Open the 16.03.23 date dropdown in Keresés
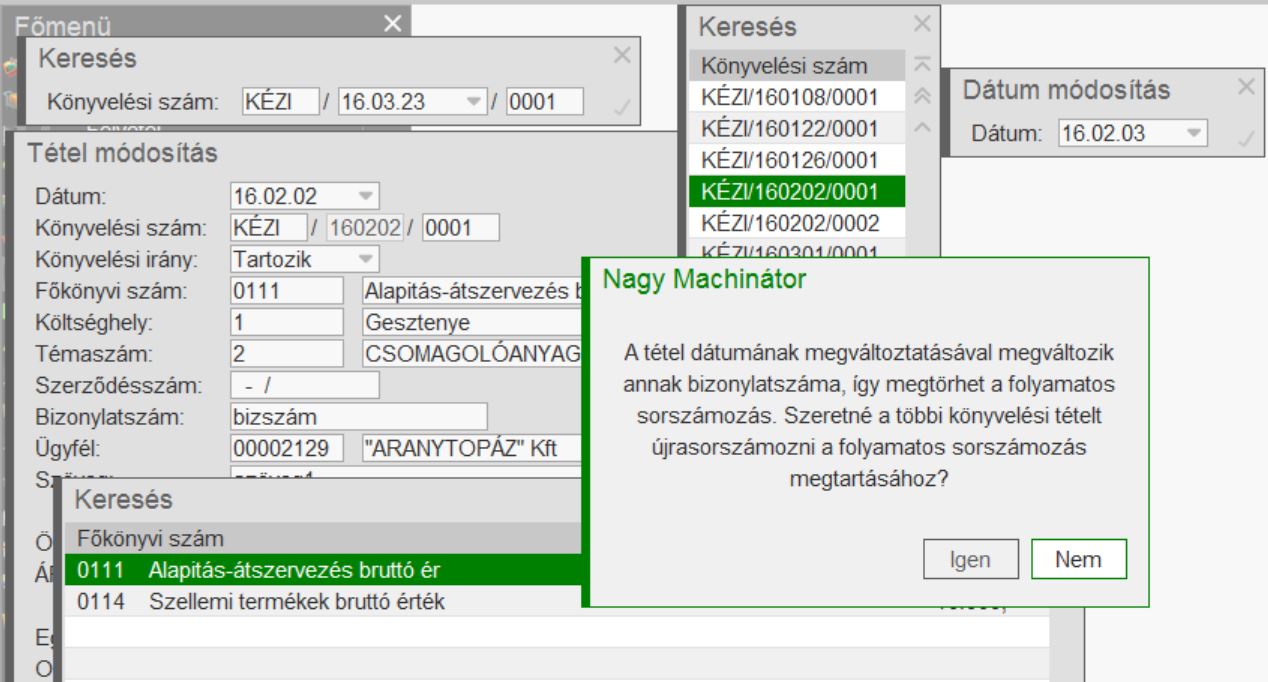Image resolution: width=1268 pixels, height=682 pixels. click(x=472, y=101)
